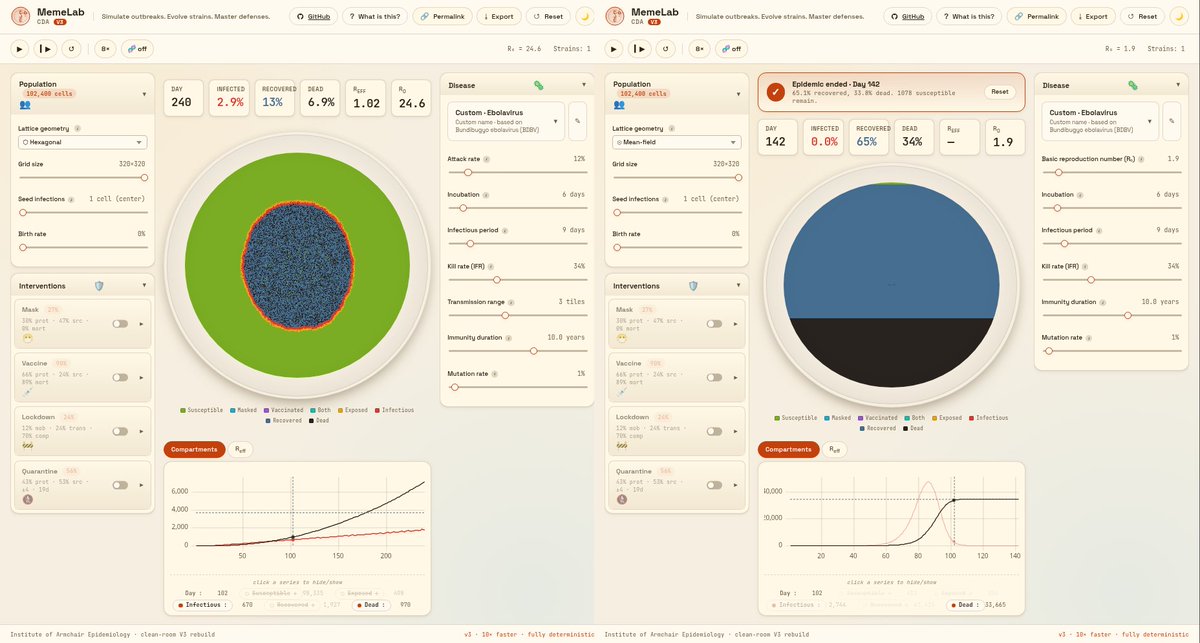Start simulation with play button in right window
The width and height of the screenshot is (1200, 643).
tap(613, 48)
